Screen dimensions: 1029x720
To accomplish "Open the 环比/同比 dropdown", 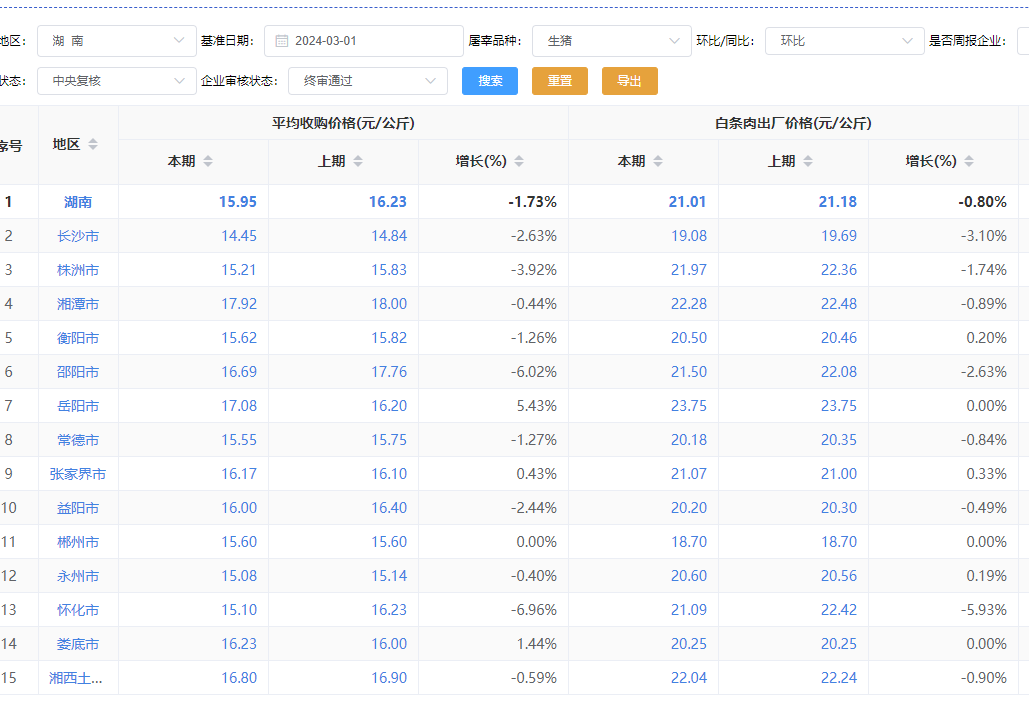I will pos(844,41).
